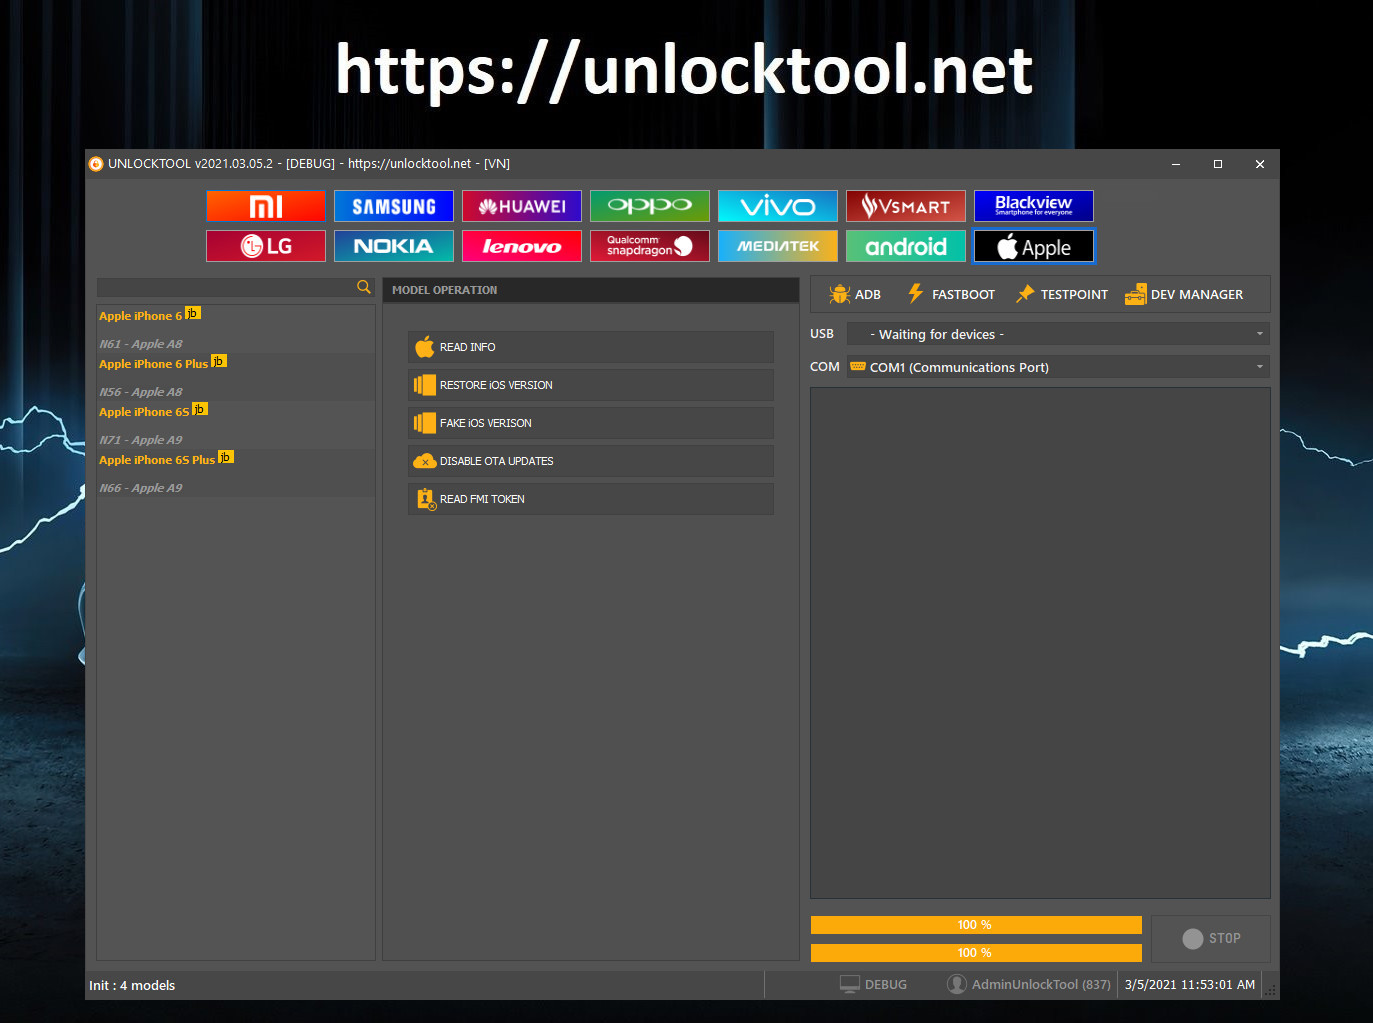Image resolution: width=1373 pixels, height=1023 pixels.
Task: Select the Blackview brand tile
Action: 1034,206
